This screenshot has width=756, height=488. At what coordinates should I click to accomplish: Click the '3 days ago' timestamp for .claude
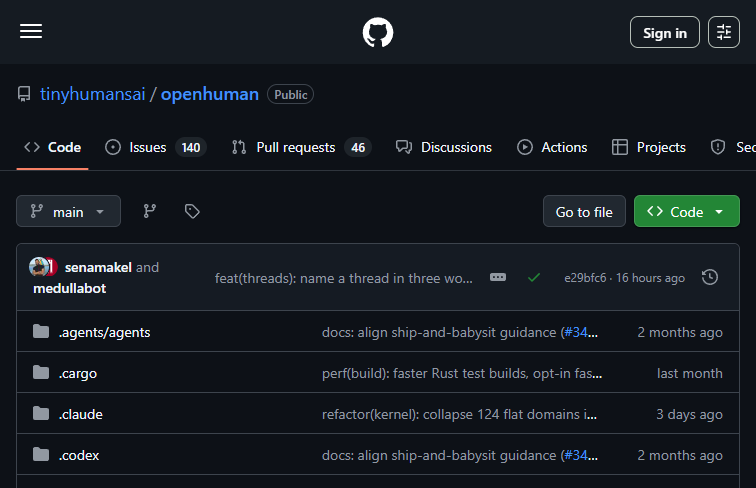(x=689, y=414)
